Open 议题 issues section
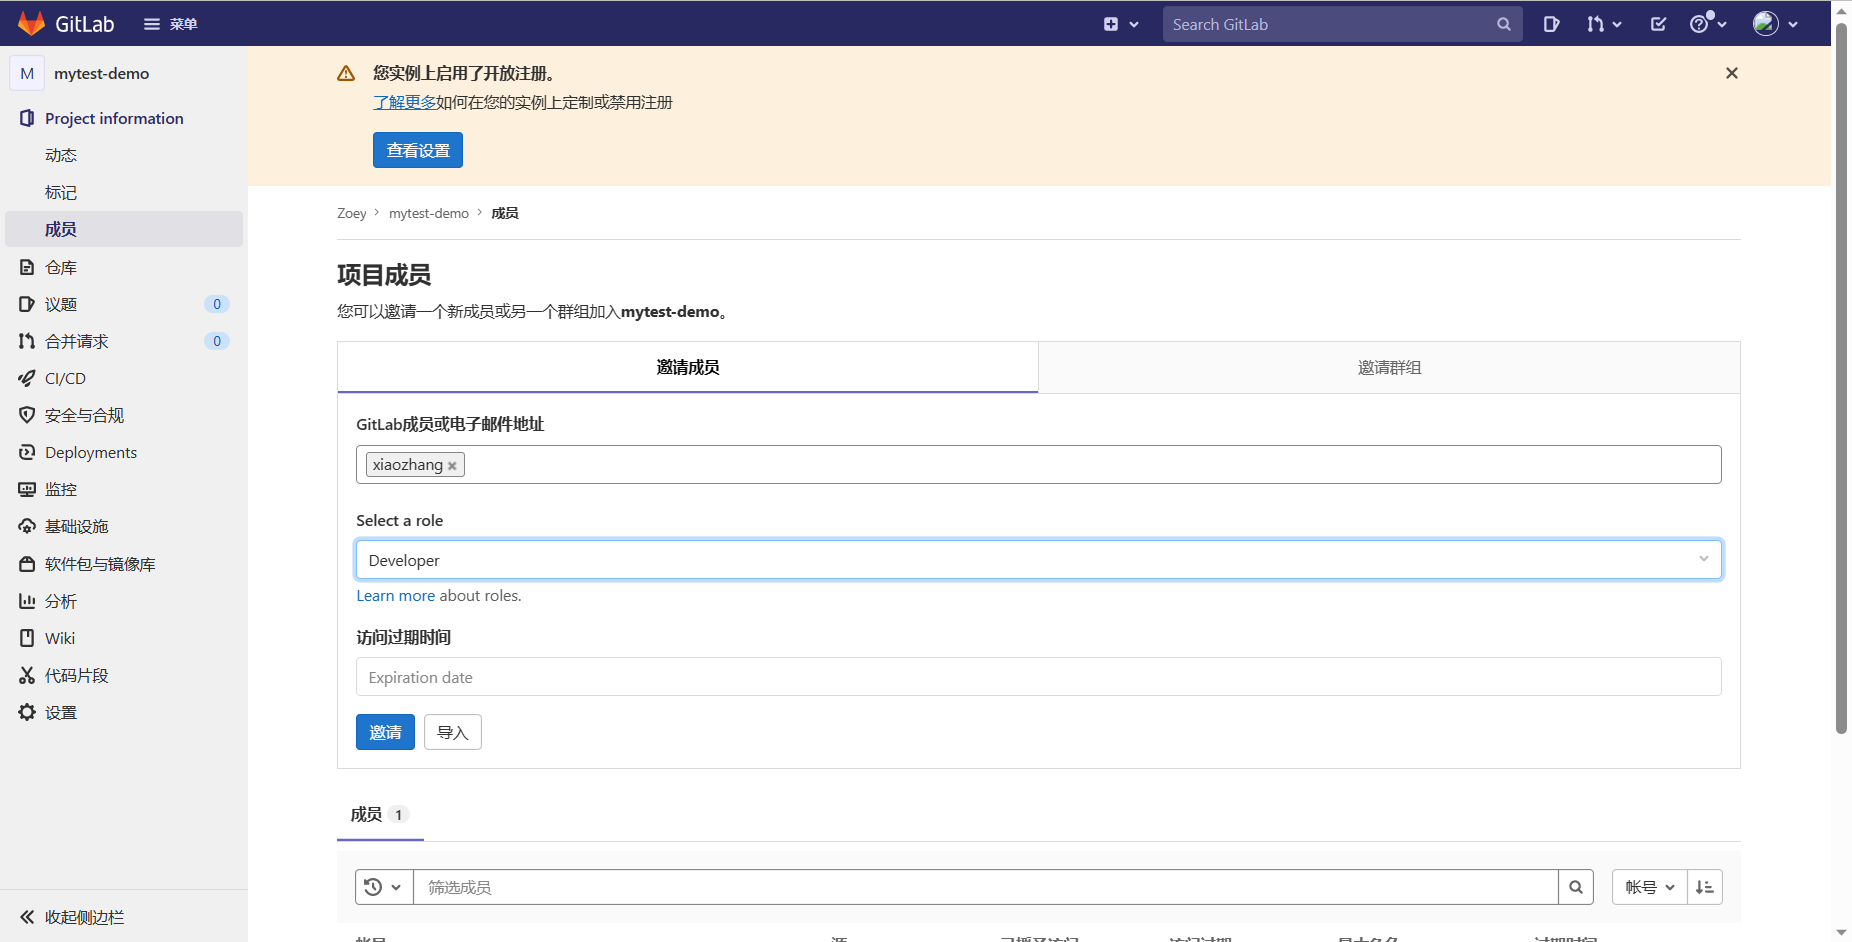Viewport: 1852px width, 942px height. click(61, 304)
